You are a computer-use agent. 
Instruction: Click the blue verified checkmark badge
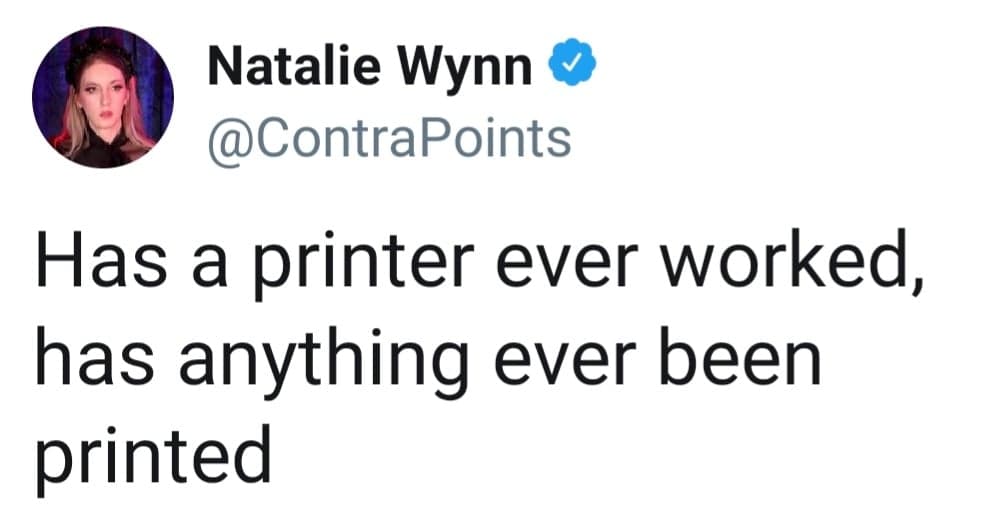pos(574,70)
